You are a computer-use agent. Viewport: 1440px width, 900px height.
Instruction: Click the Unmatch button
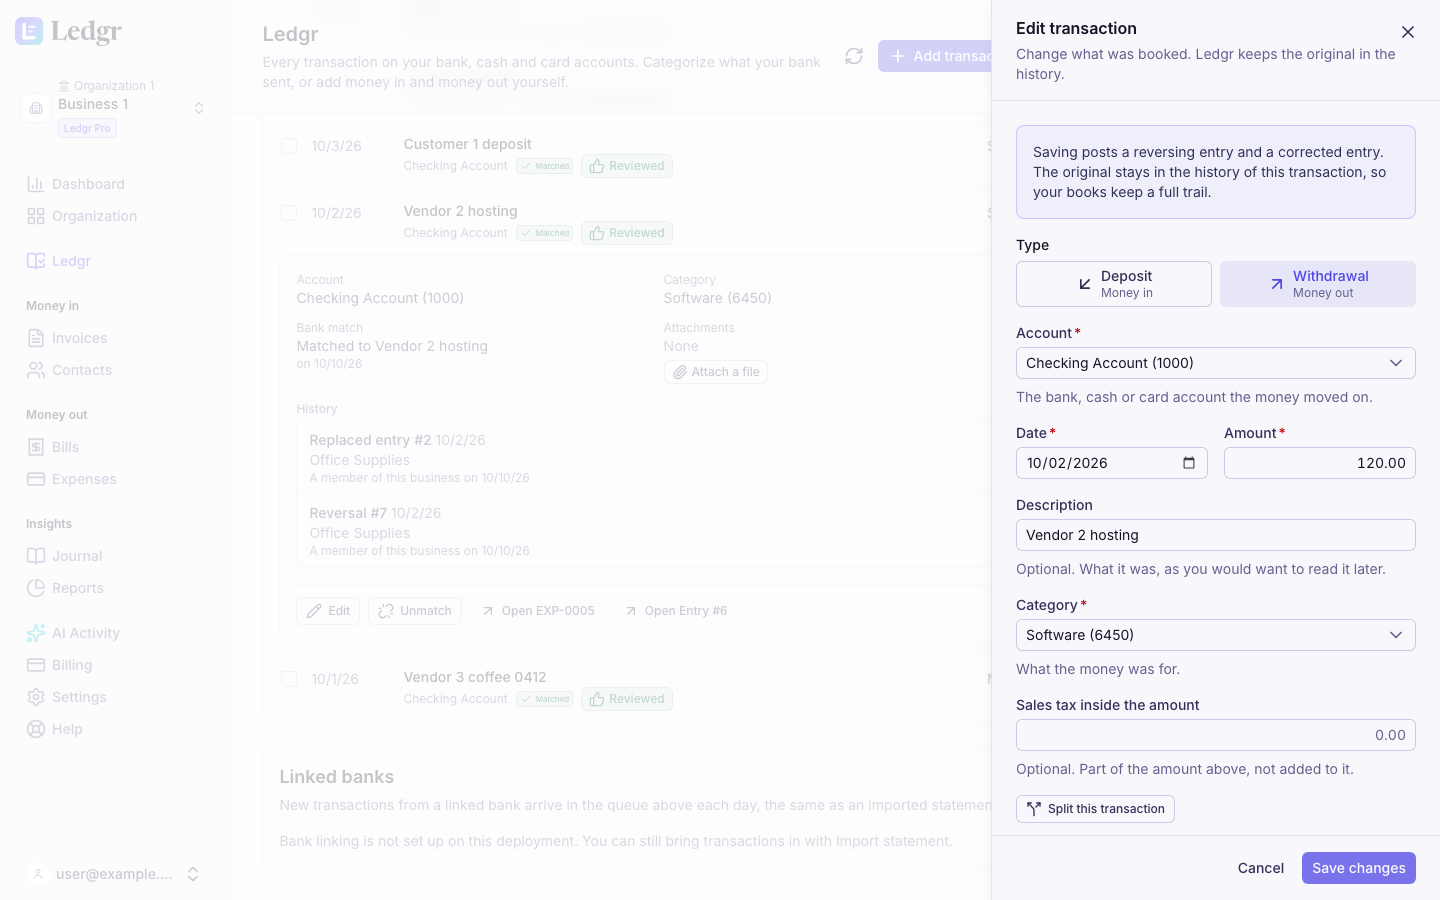point(415,611)
